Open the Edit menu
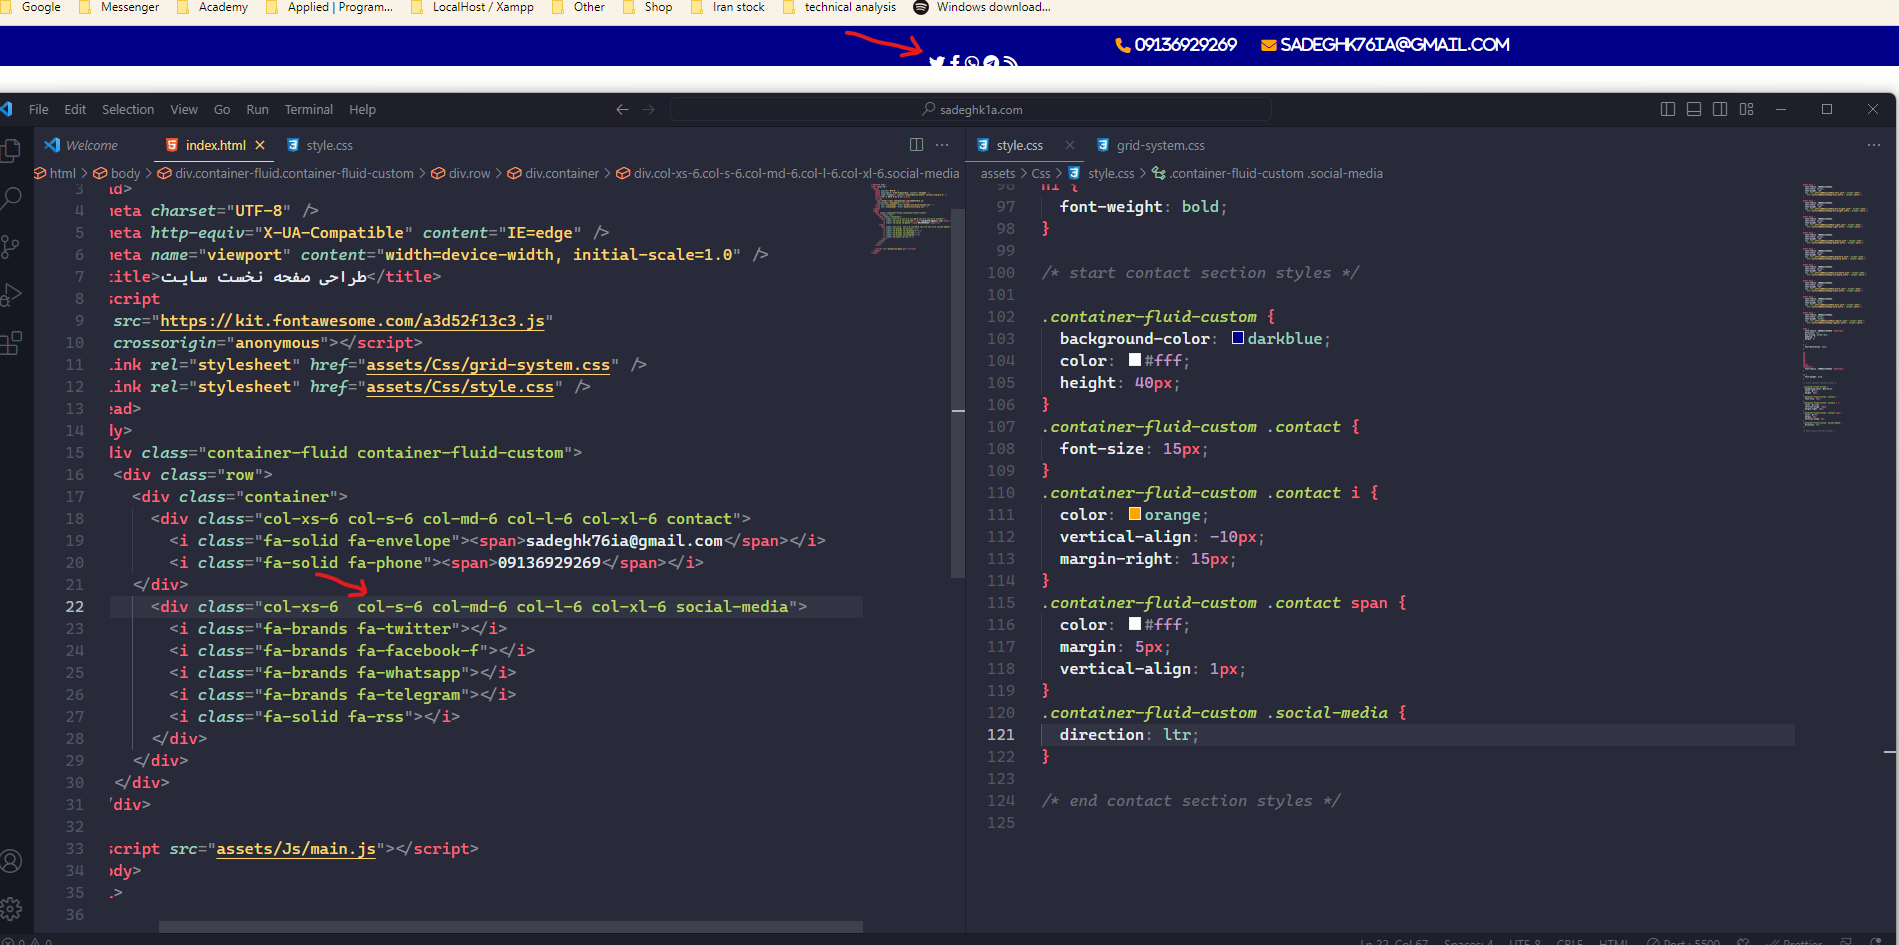1899x945 pixels. point(75,109)
